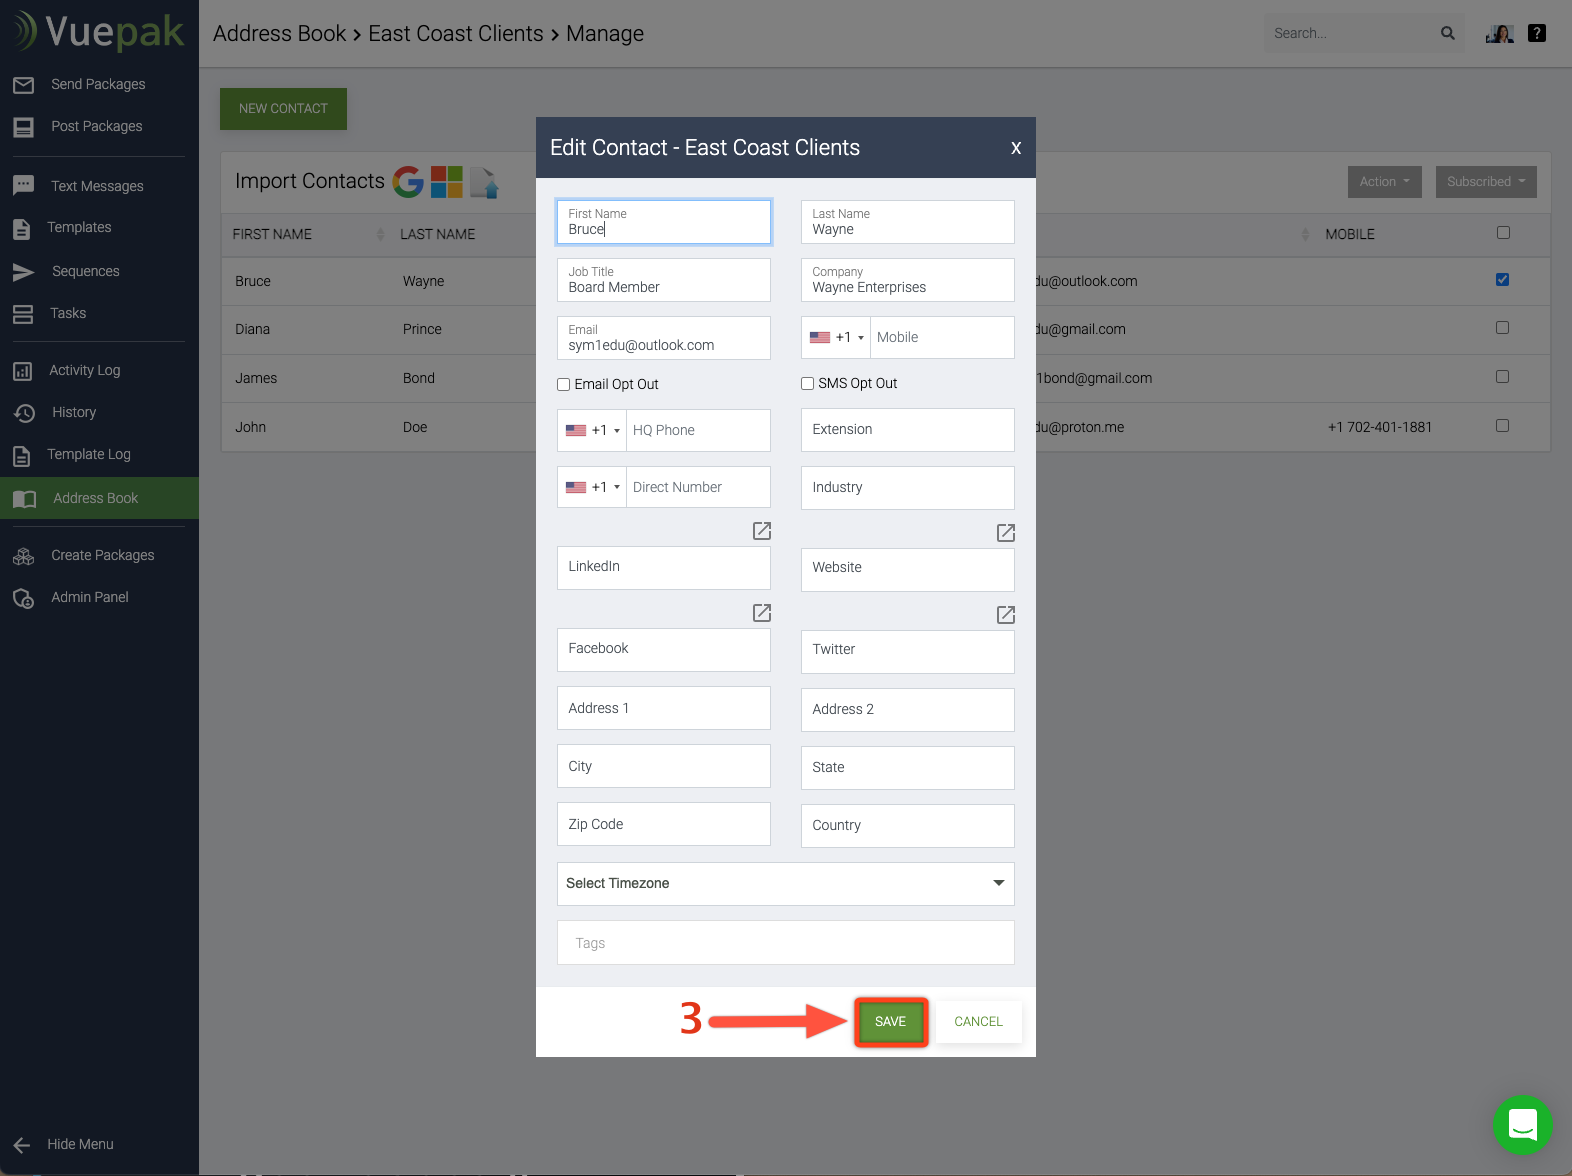Save the edited contact

890,1021
